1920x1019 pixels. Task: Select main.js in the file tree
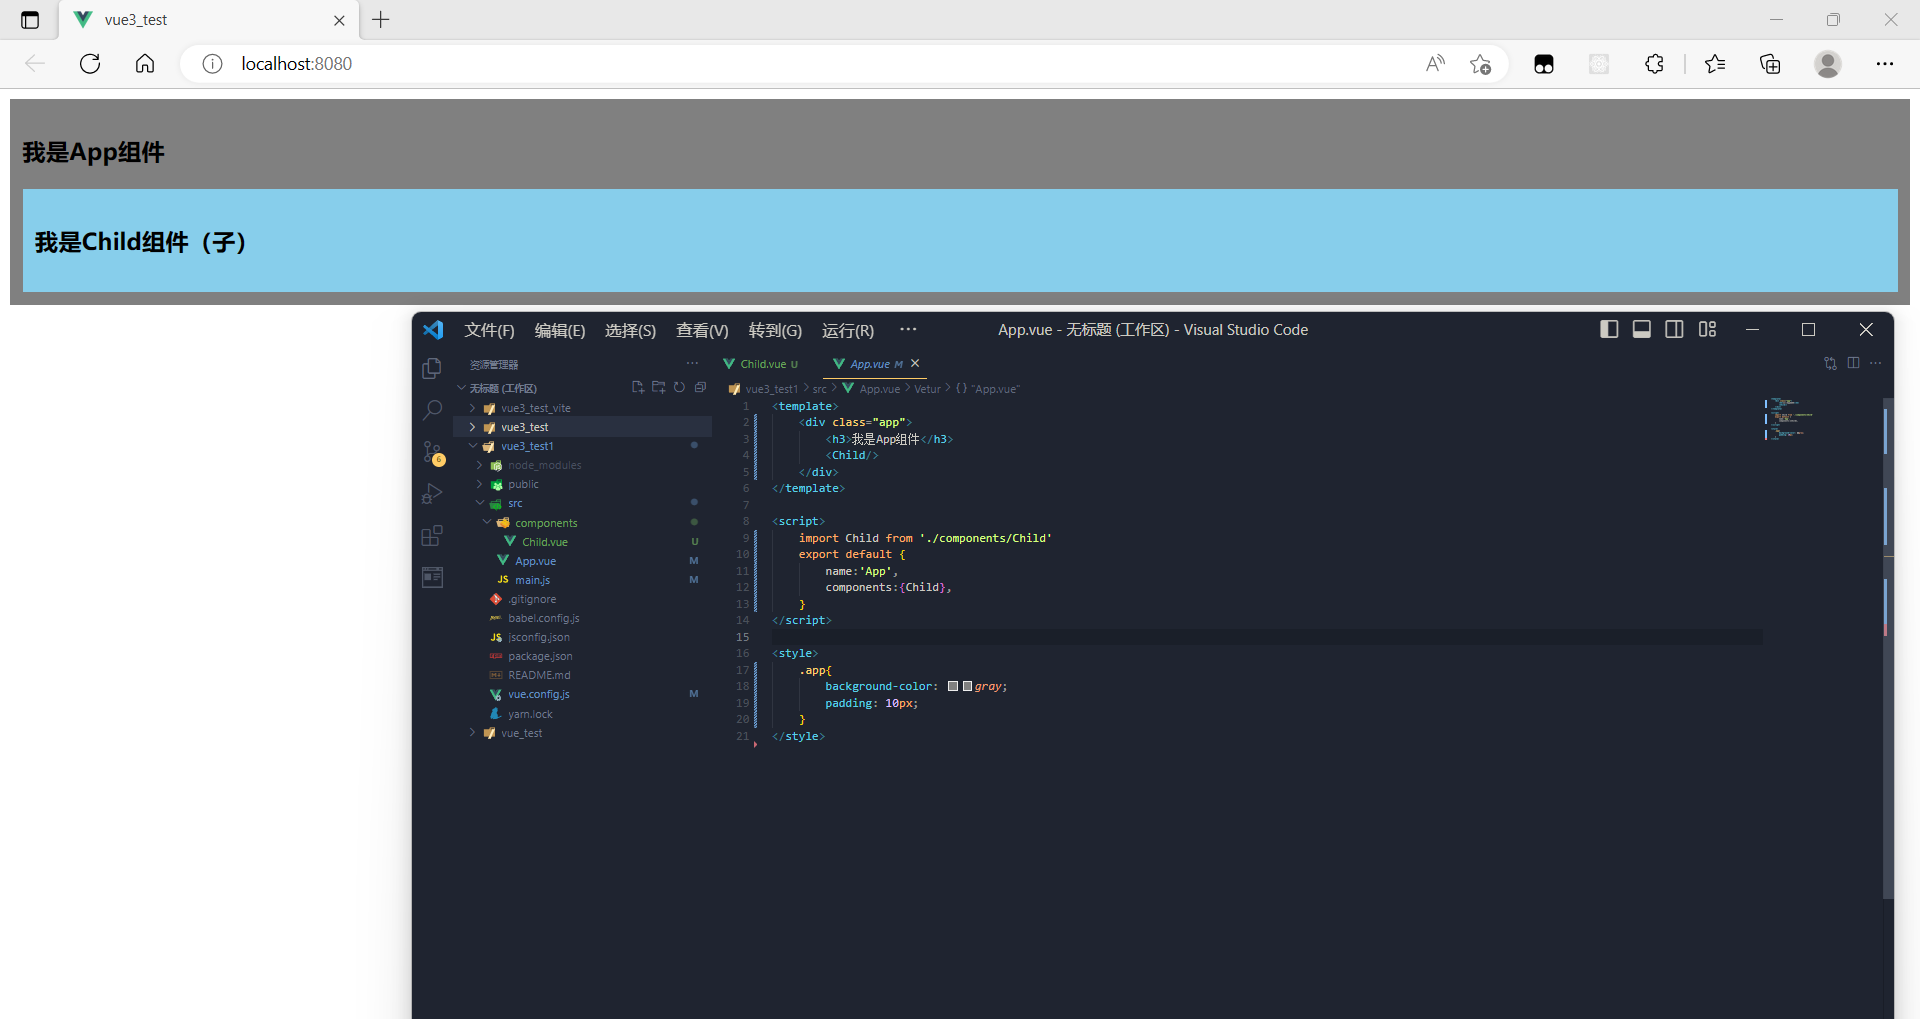click(x=532, y=579)
